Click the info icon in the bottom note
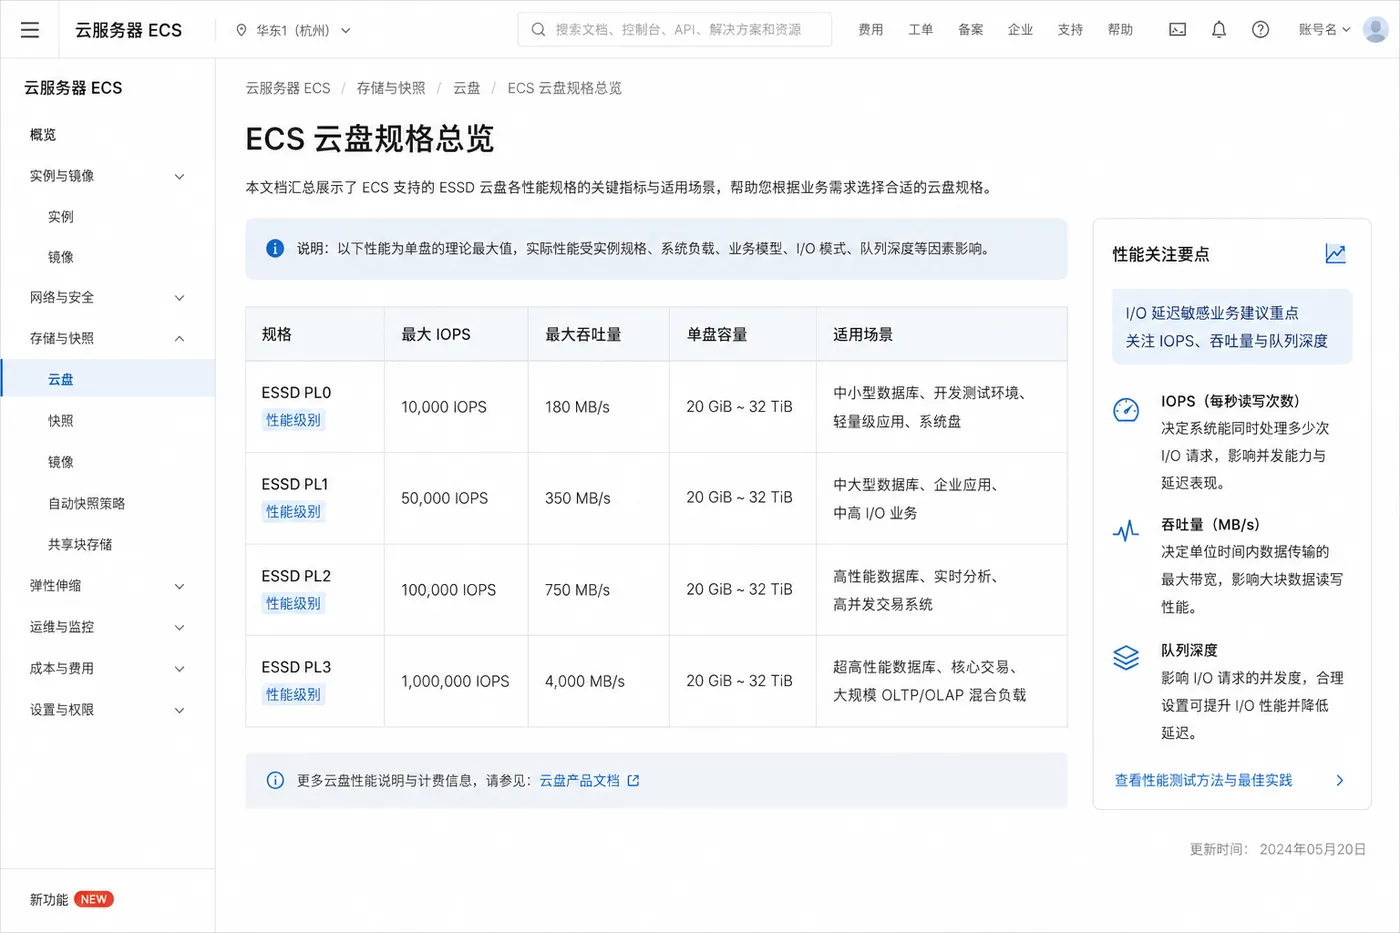This screenshot has height=933, width=1400. 275,780
